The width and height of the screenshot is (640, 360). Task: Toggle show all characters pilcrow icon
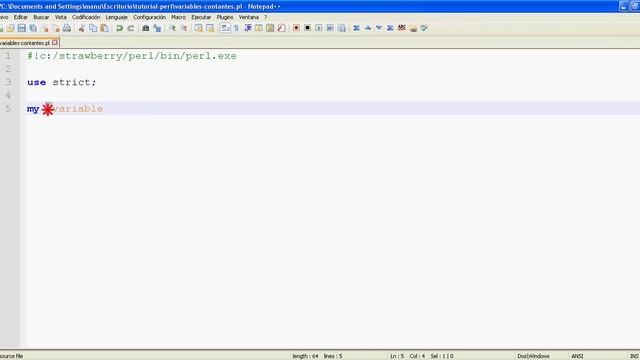click(236, 28)
